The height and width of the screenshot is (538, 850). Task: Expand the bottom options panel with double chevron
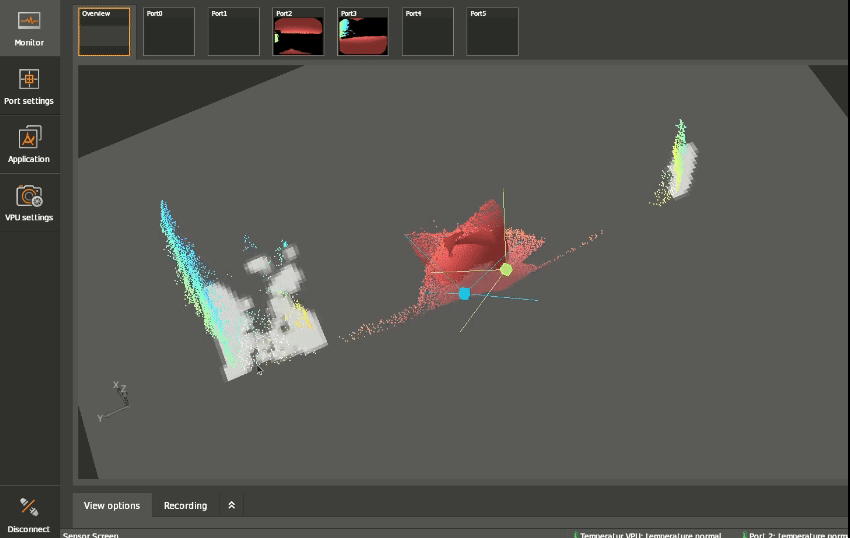(231, 505)
